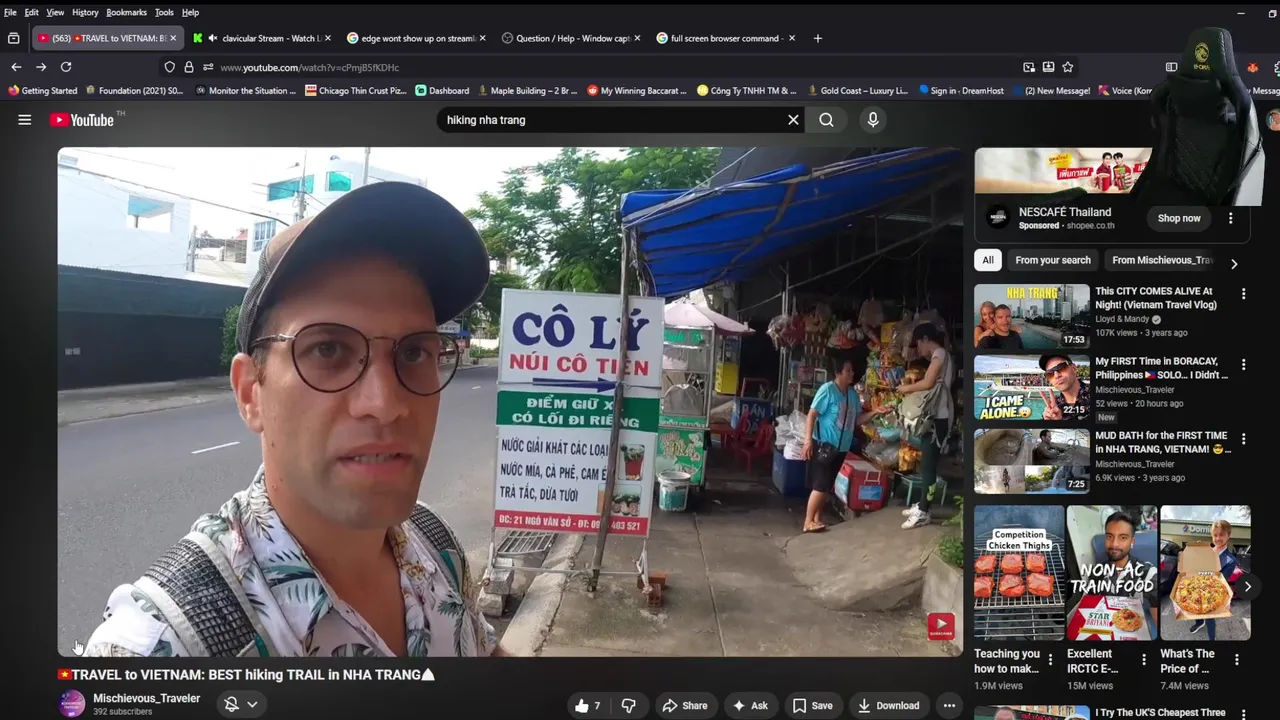The image size is (1280, 720).
Task: Open the site security padlock info
Action: tap(189, 67)
